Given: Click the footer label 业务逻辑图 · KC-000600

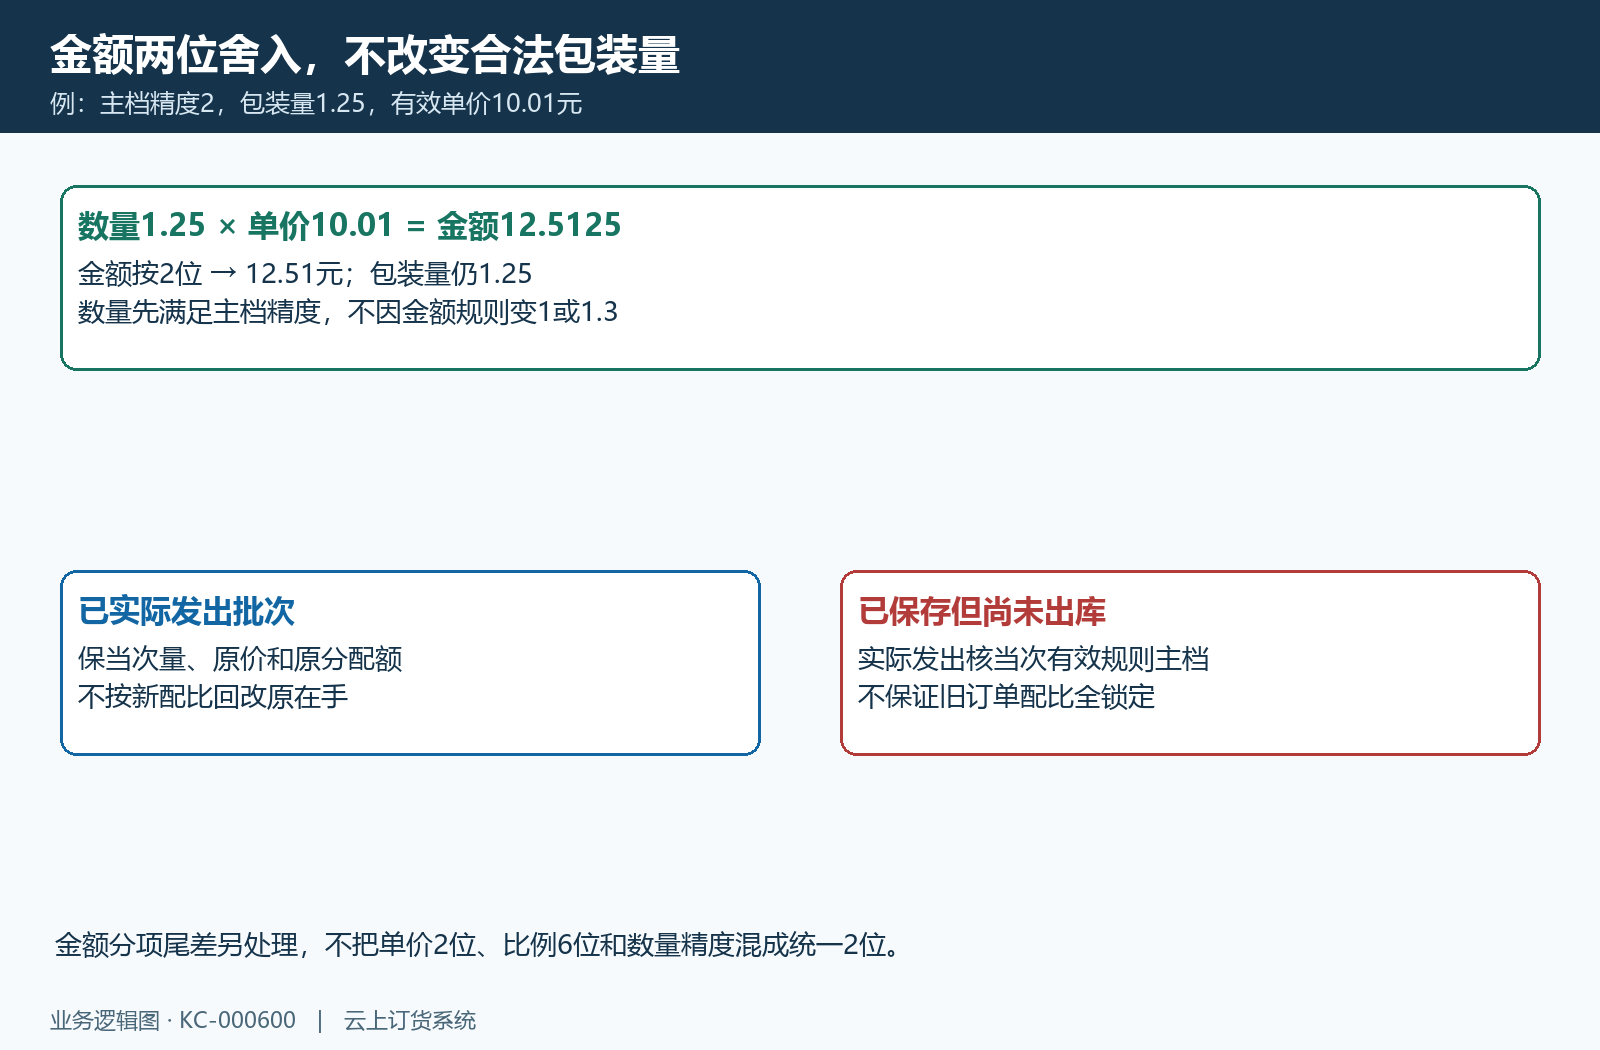Looking at the screenshot, I should coord(173,1020).
